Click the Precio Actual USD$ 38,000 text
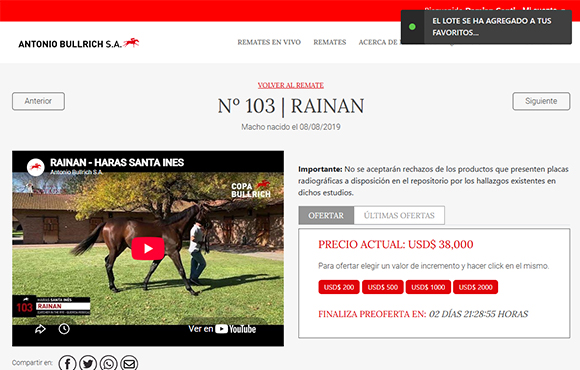The image size is (580, 370). click(x=395, y=244)
